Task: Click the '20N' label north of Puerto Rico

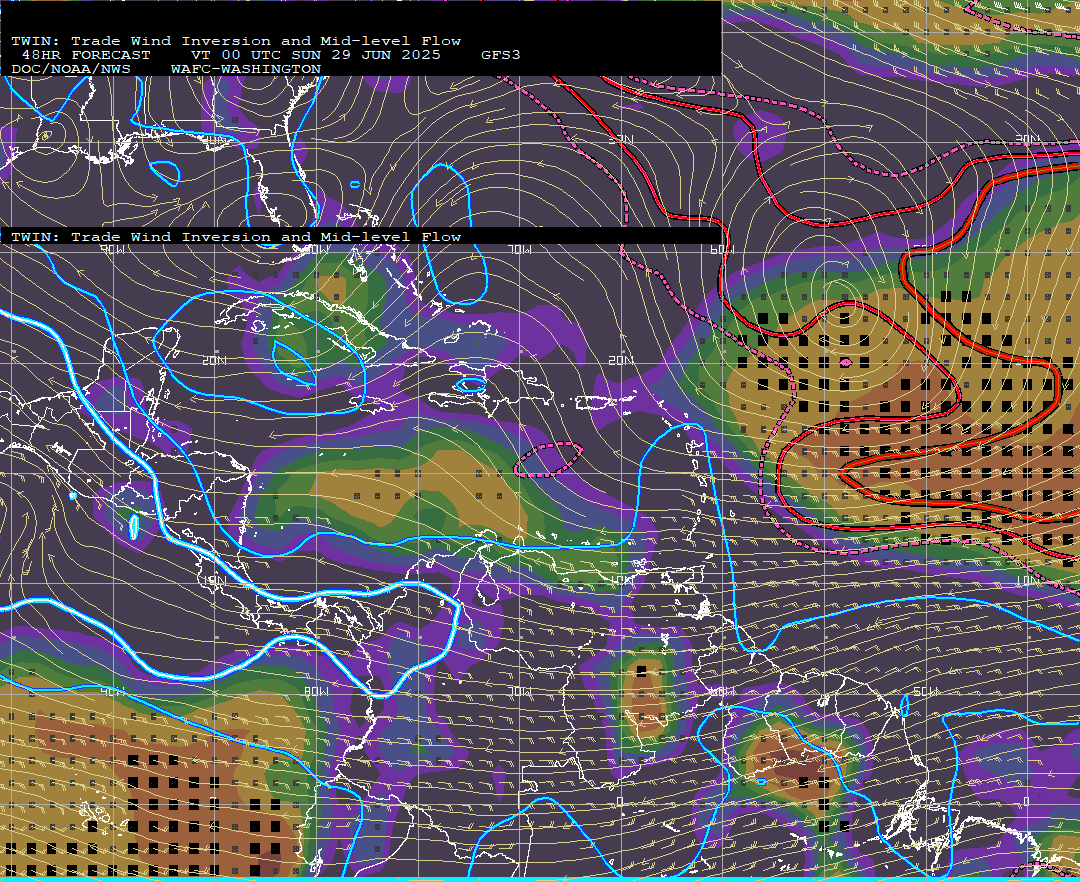Action: [621, 361]
